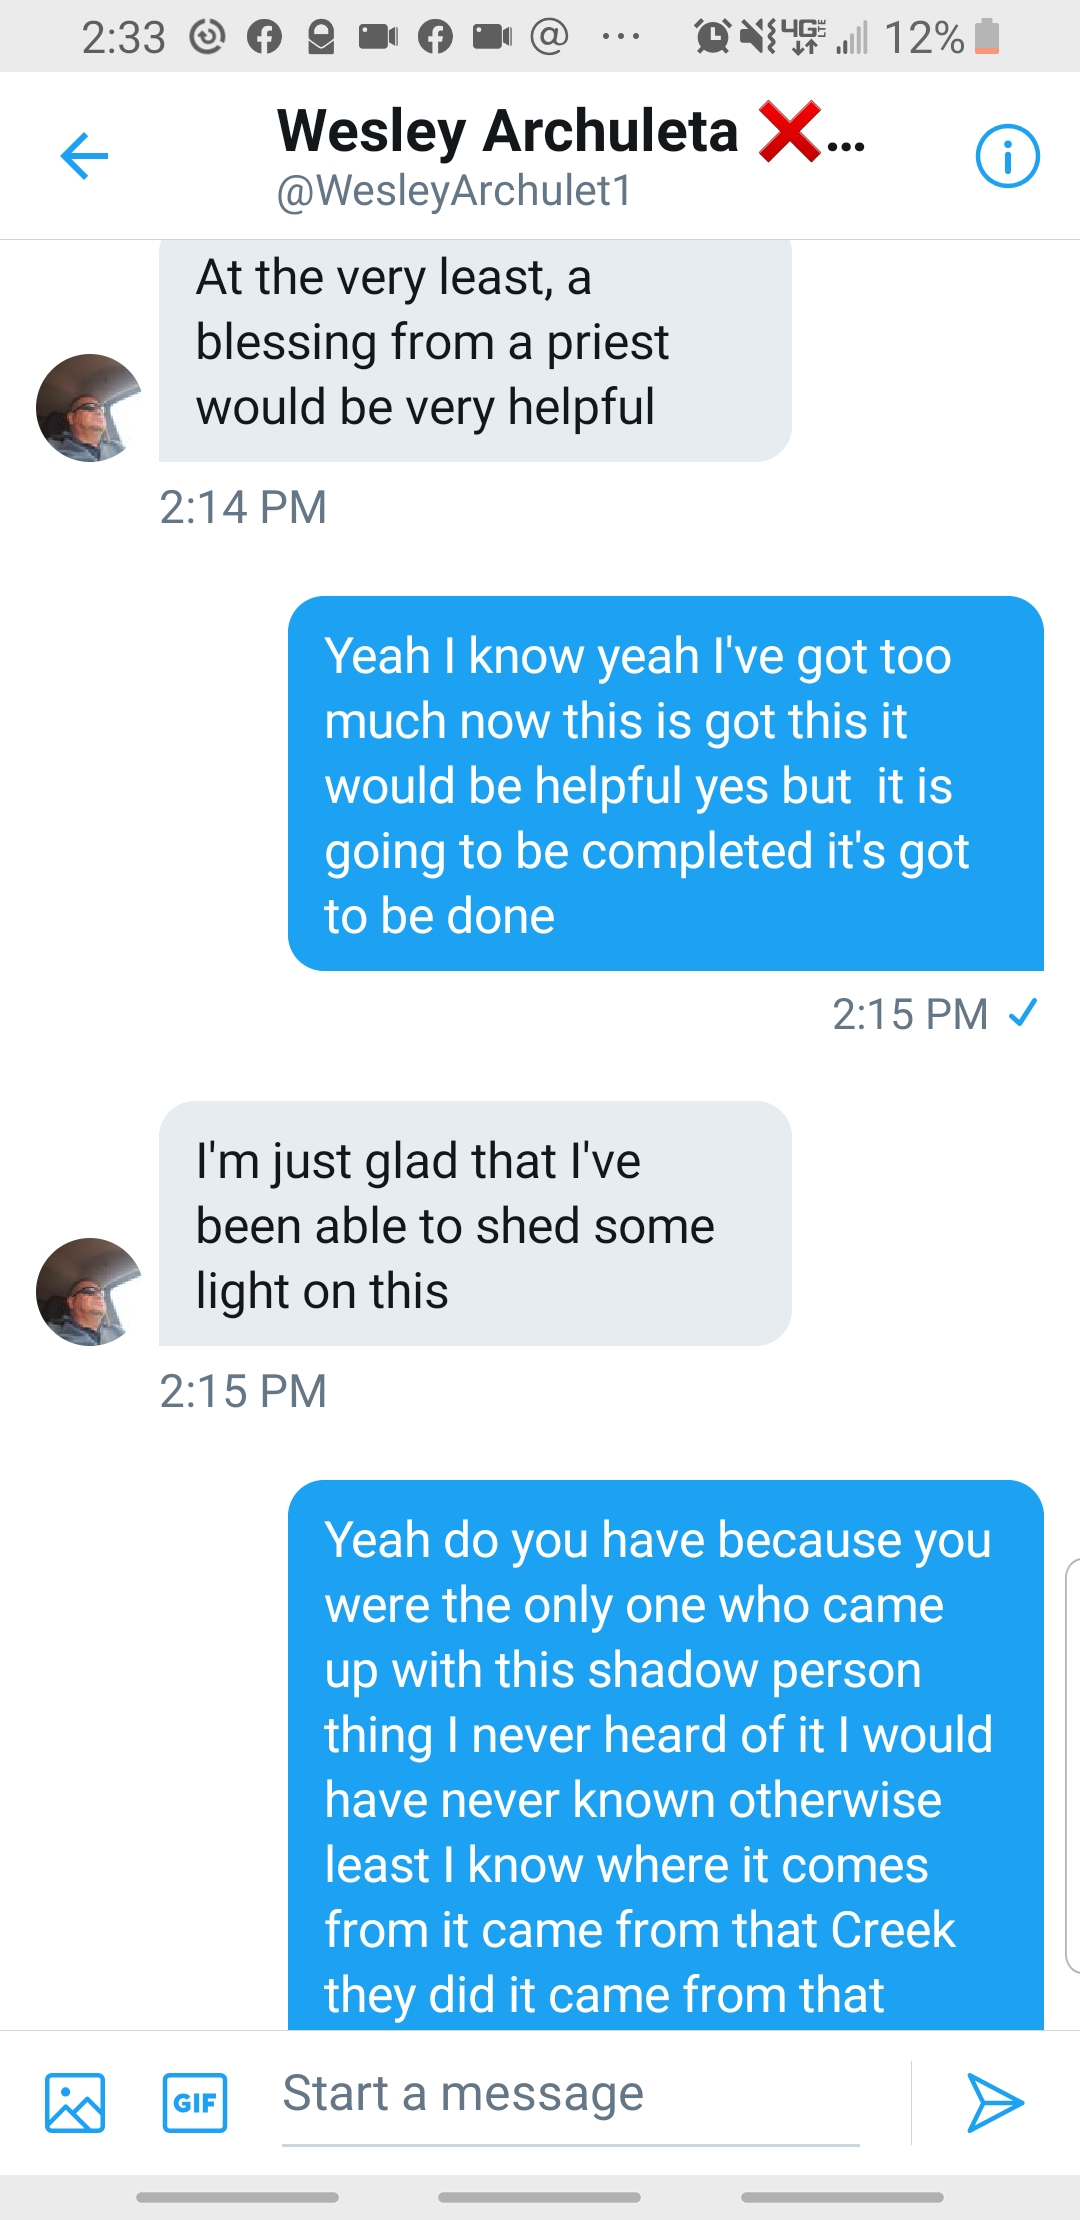Tap the battery indicator in the status bar

tap(987, 37)
